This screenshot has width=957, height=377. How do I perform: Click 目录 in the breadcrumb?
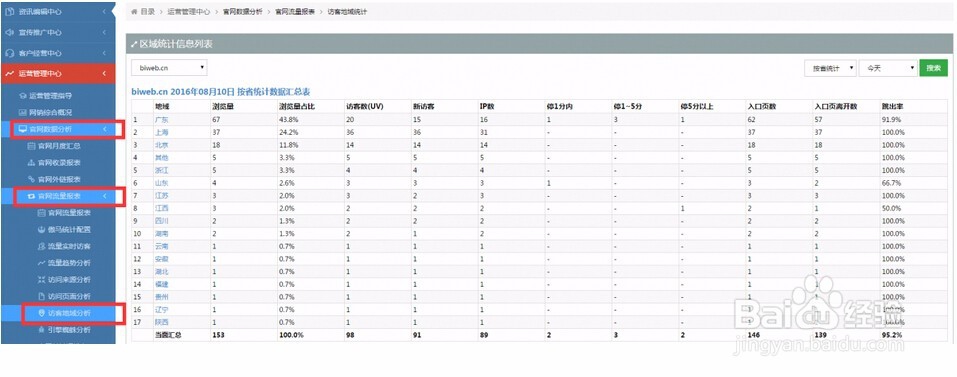click(x=147, y=12)
